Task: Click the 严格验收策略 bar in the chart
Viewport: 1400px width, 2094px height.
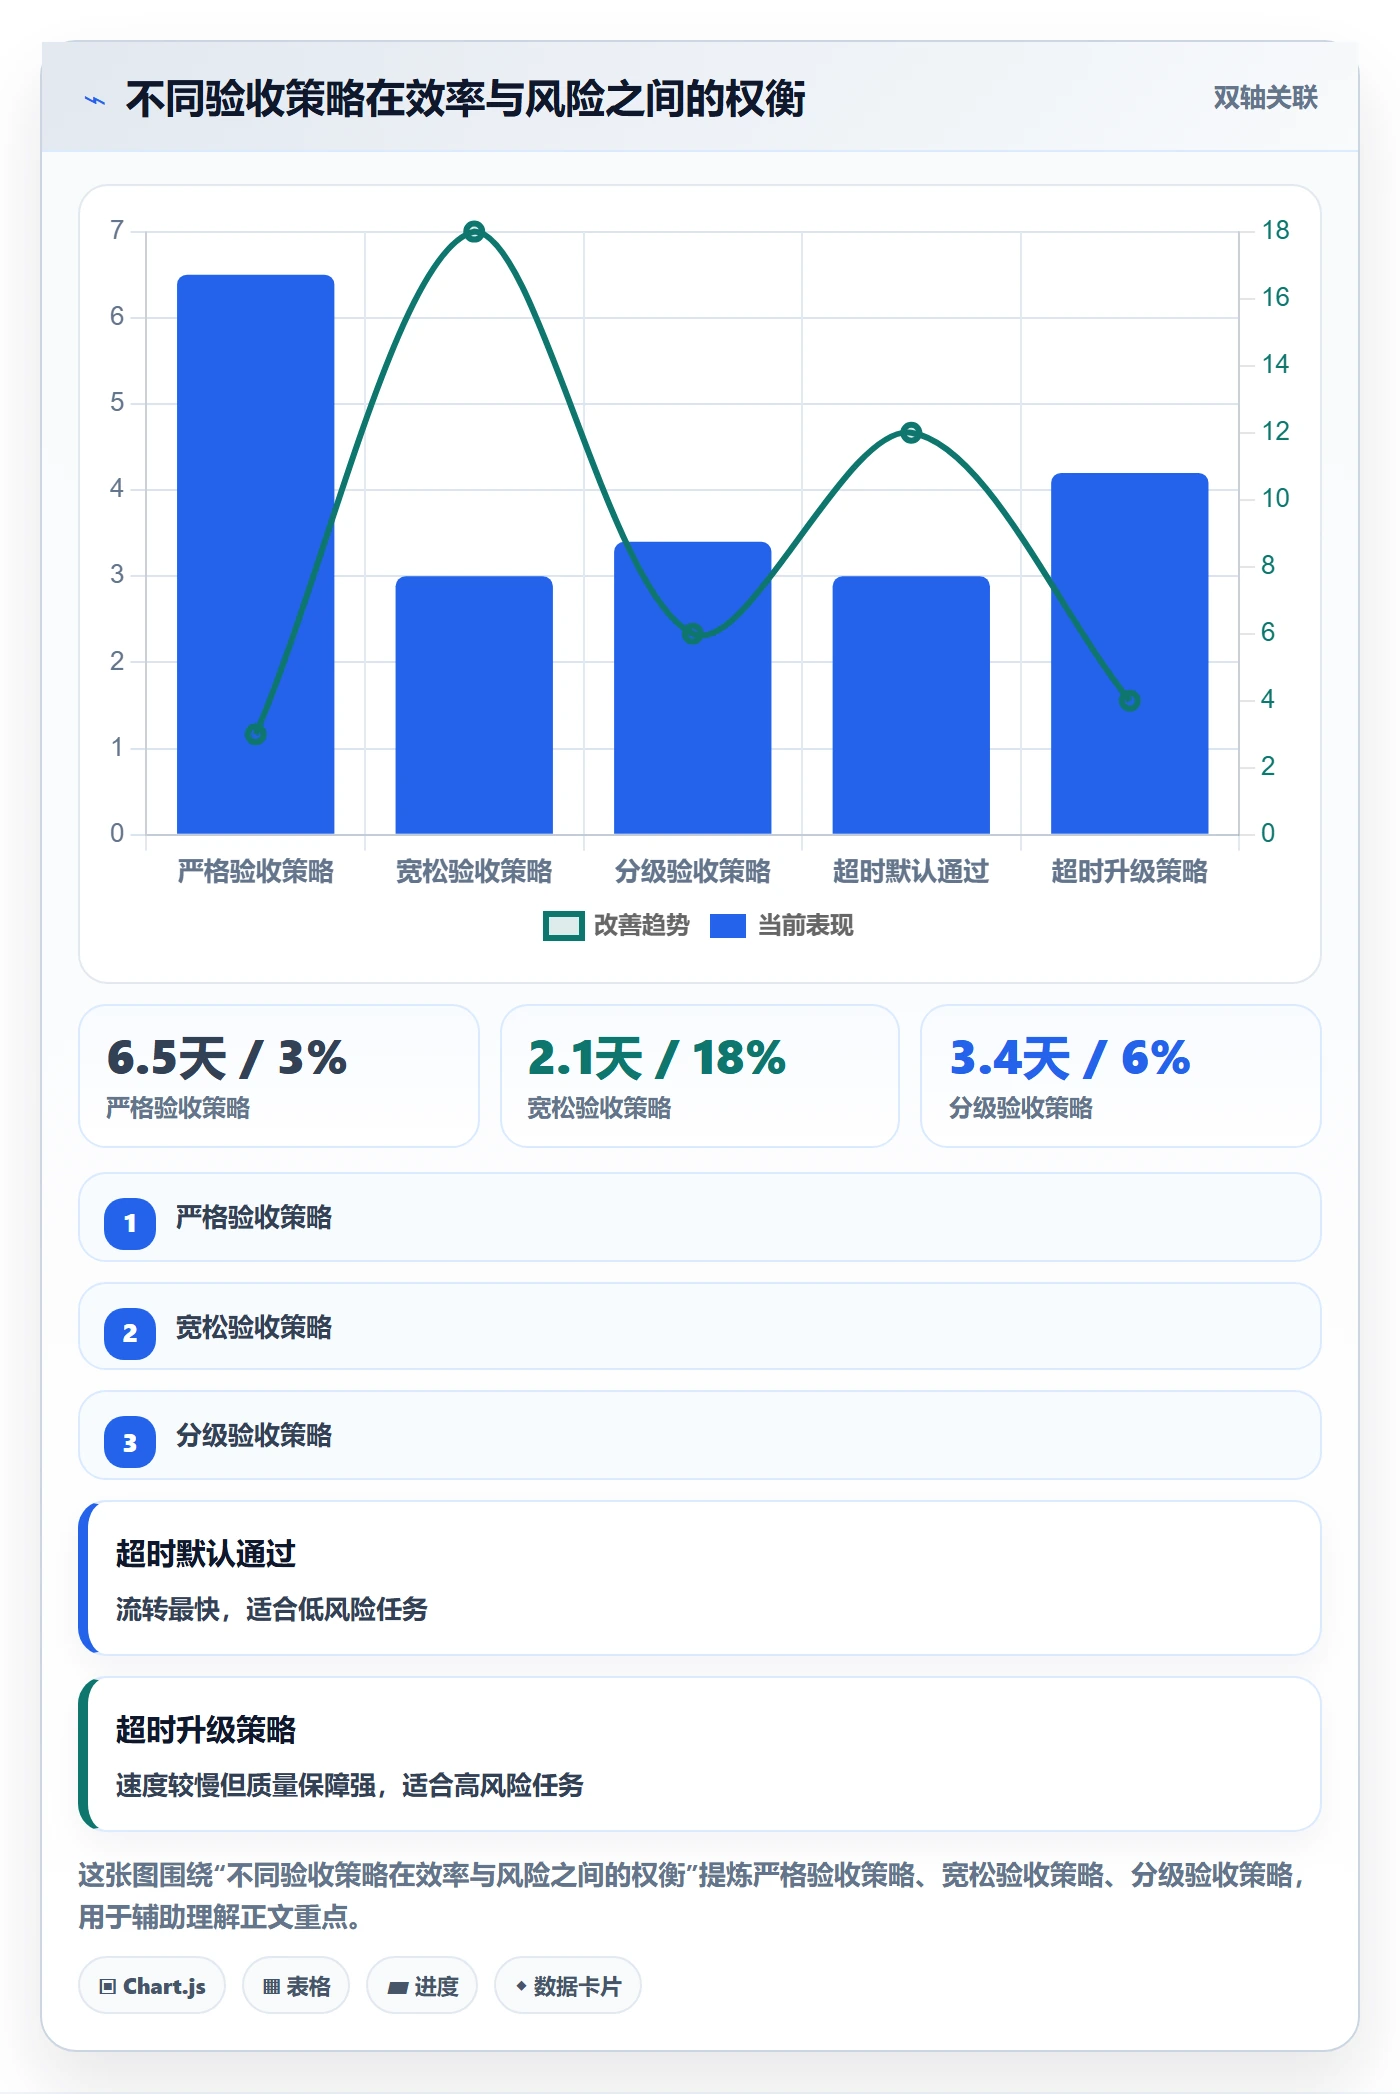Action: (256, 554)
